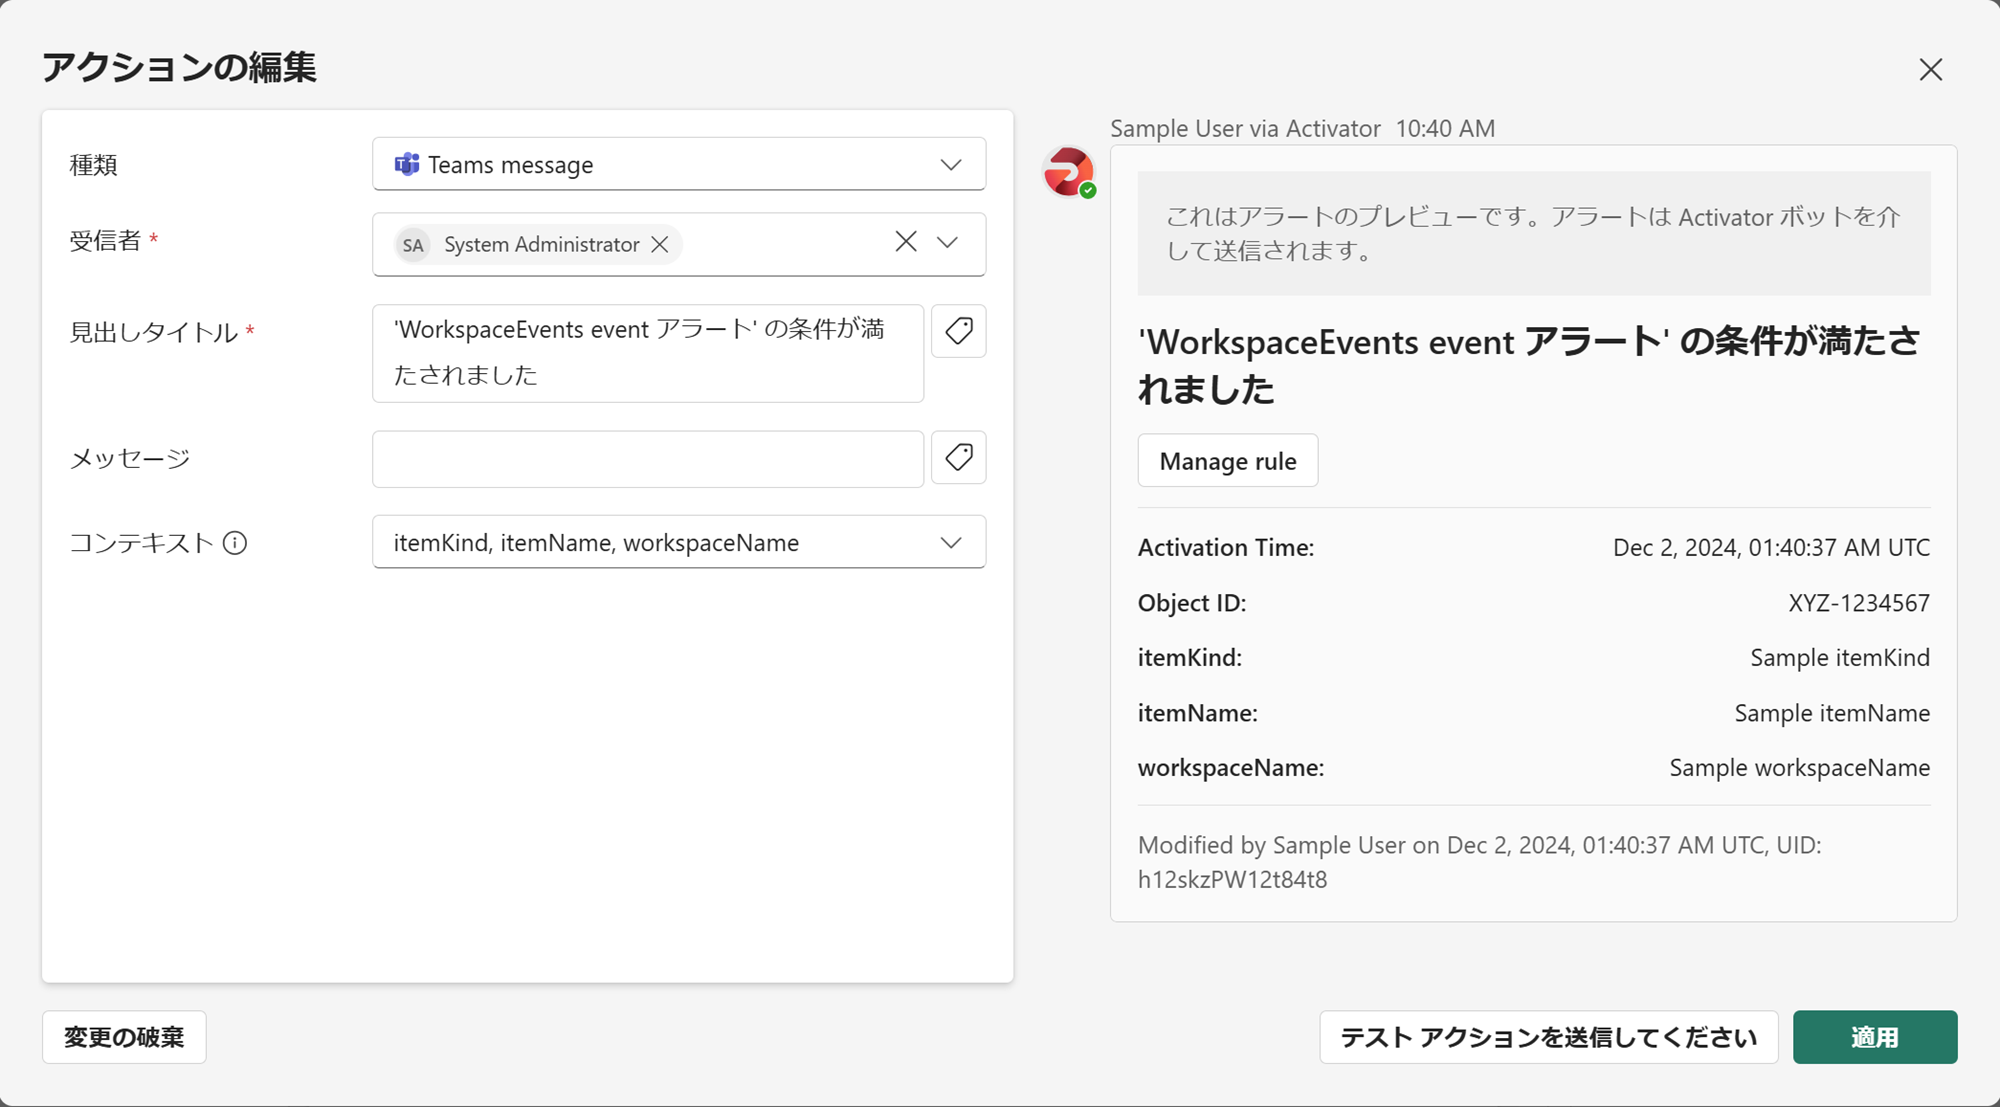
Task: Click the Activator bot avatar icon
Action: point(1068,172)
